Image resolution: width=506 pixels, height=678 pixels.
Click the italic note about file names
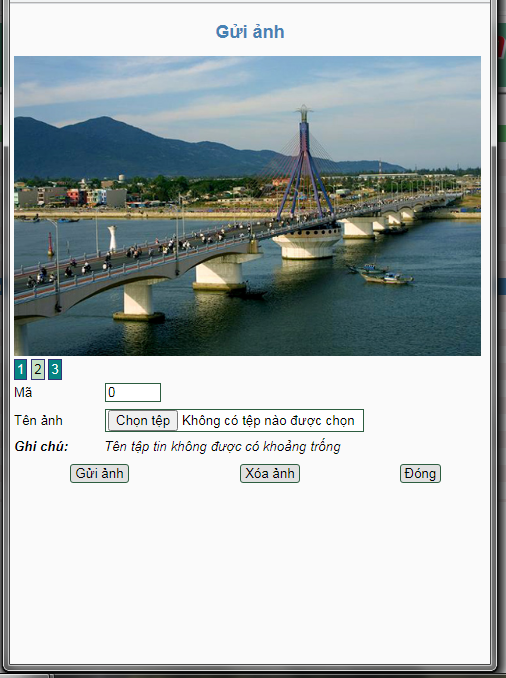223,446
